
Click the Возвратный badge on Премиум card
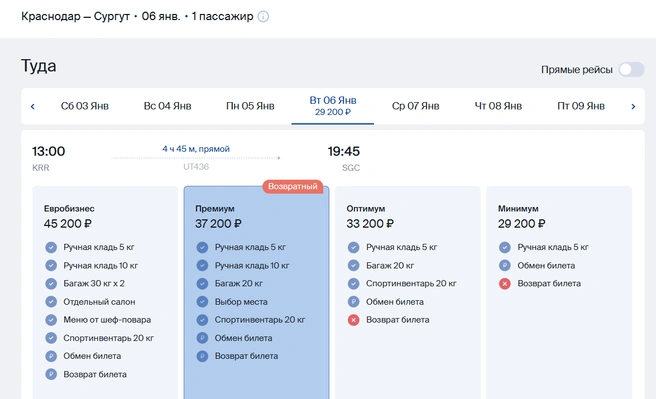[293, 187]
